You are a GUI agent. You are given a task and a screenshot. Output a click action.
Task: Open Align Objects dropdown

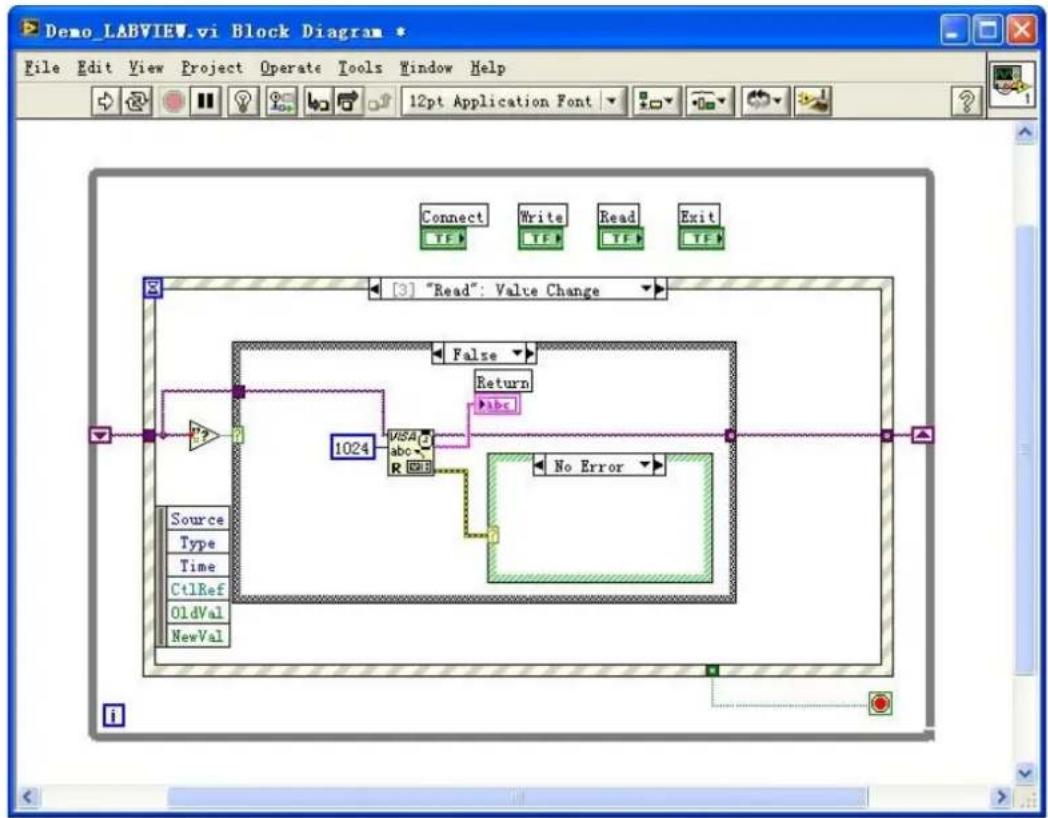(656, 102)
